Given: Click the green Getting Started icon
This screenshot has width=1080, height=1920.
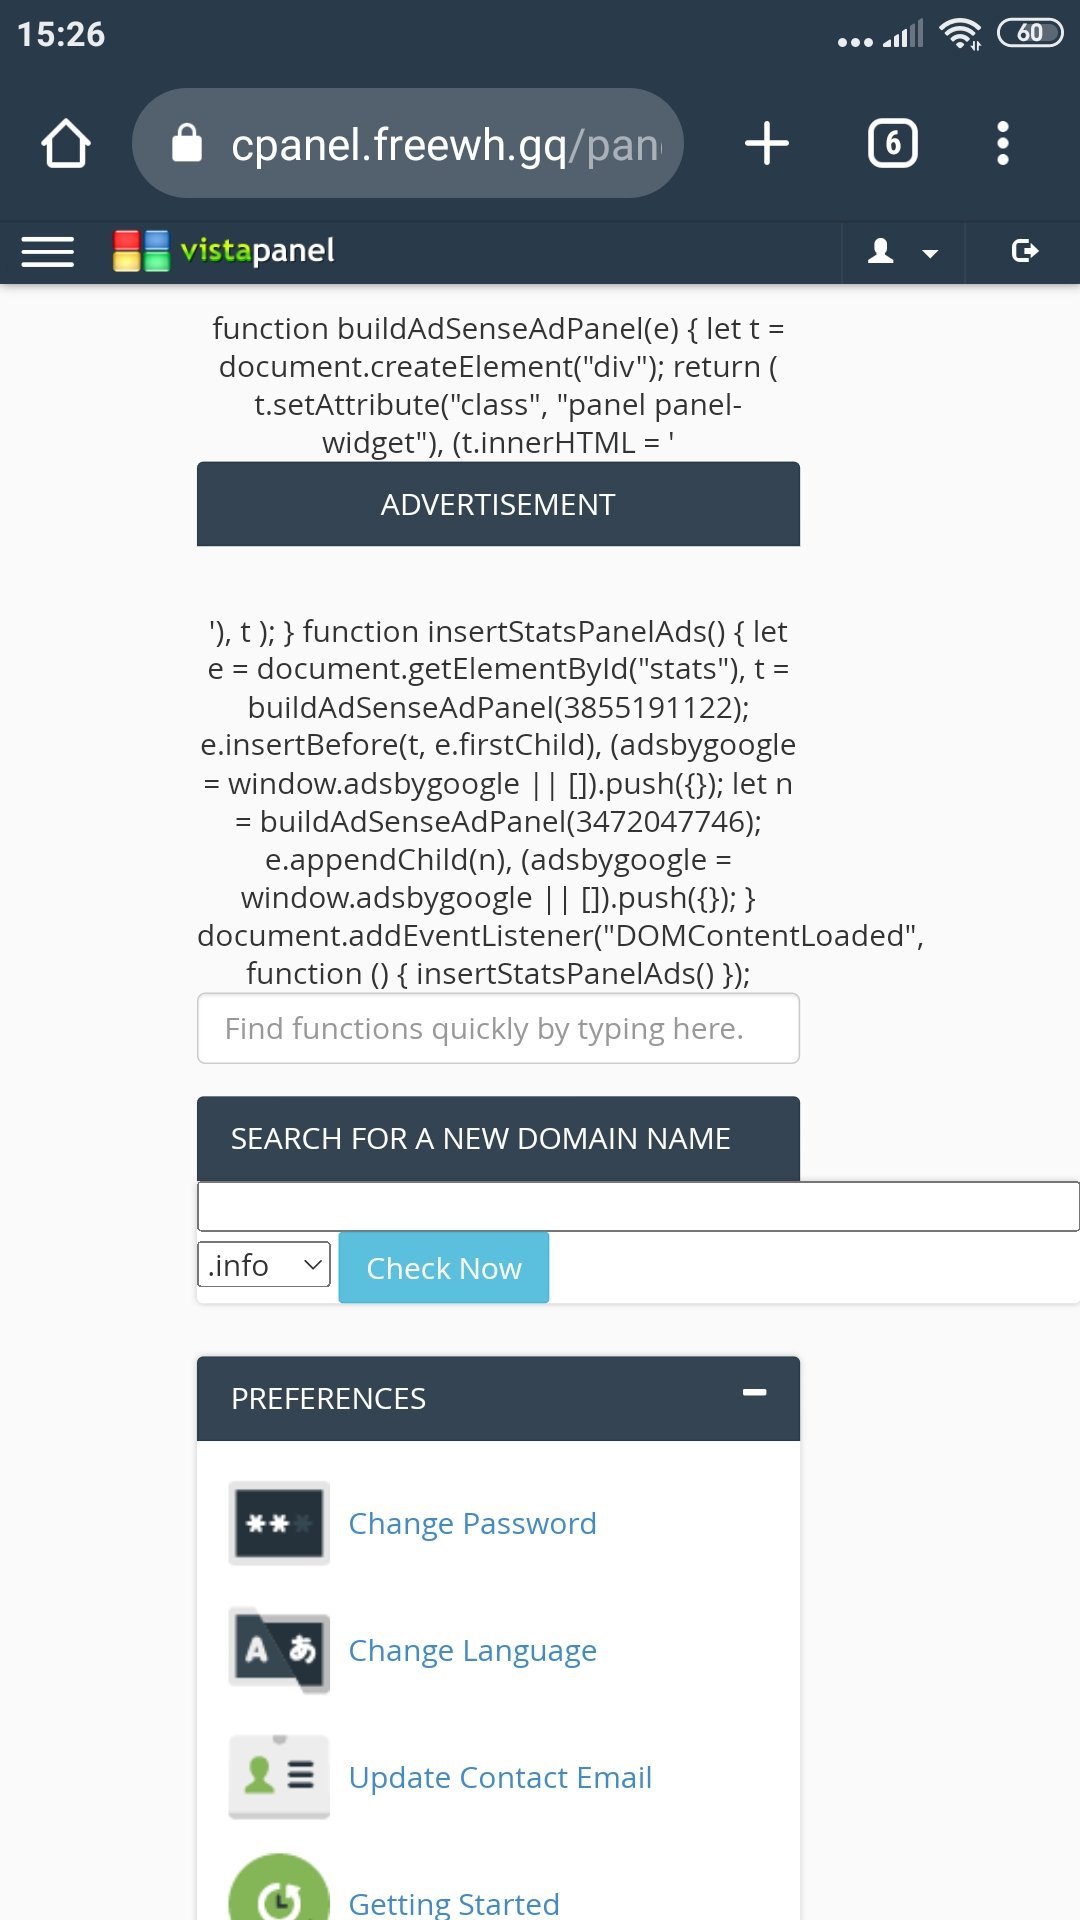Looking at the screenshot, I should point(279,1890).
